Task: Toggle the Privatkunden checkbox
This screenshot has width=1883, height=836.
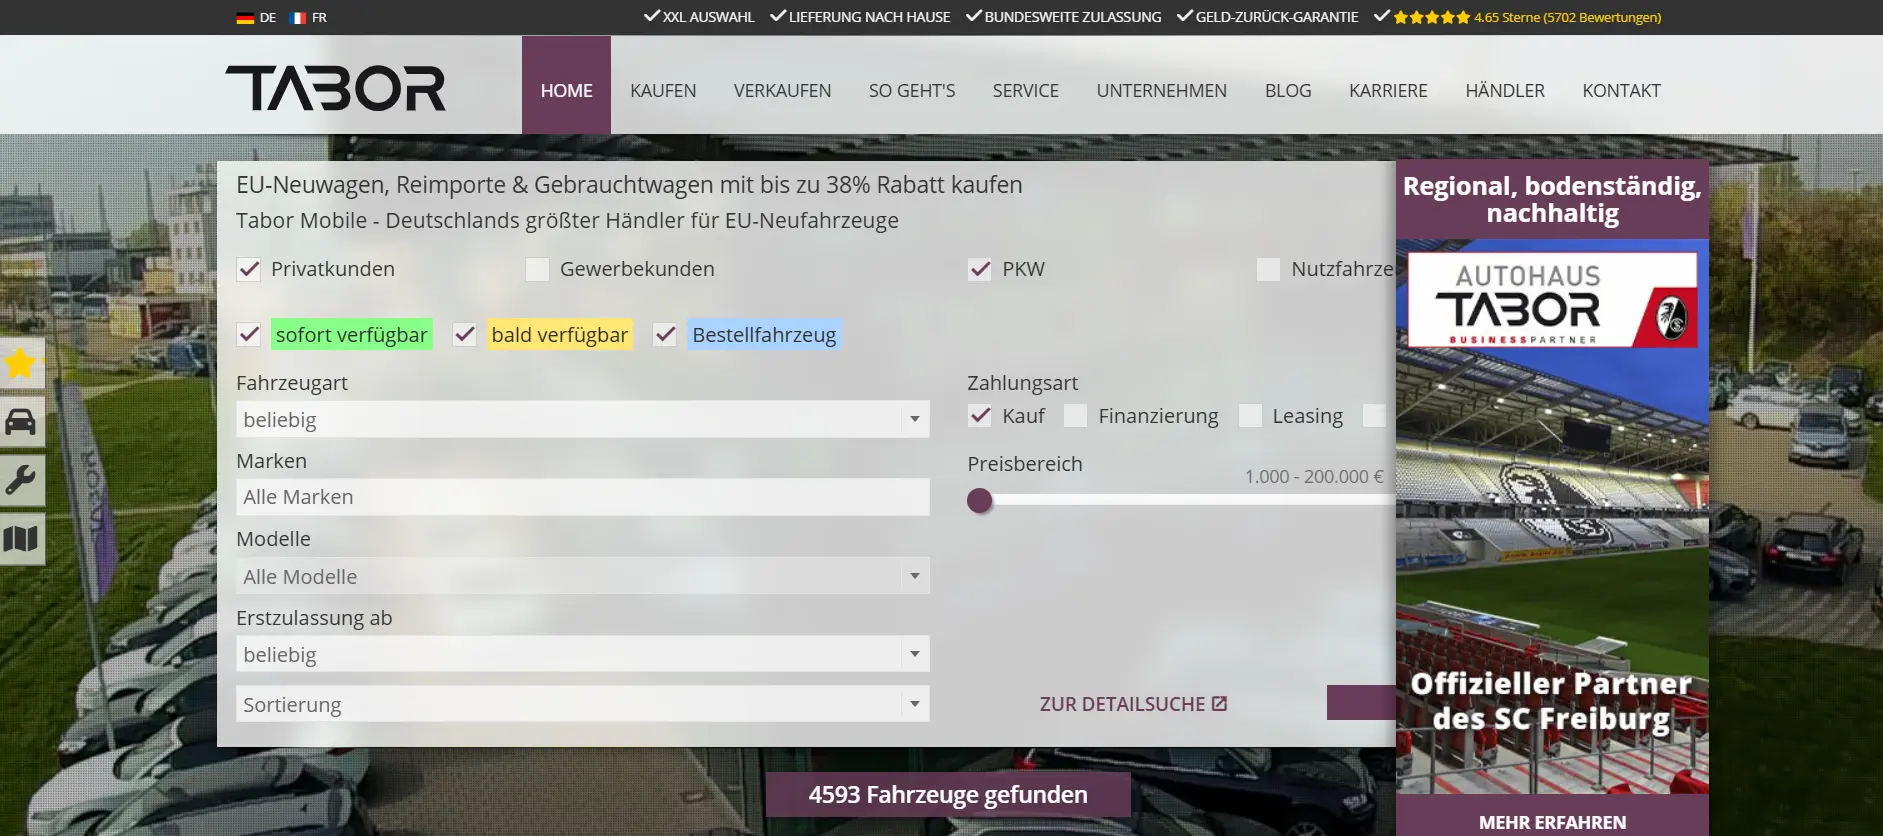Action: (249, 269)
